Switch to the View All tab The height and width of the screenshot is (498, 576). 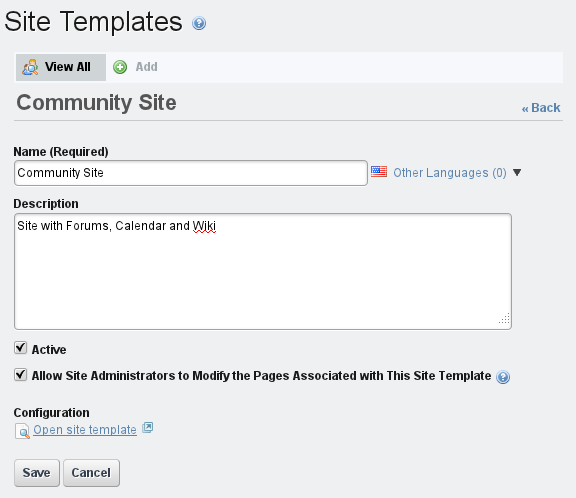(61, 67)
